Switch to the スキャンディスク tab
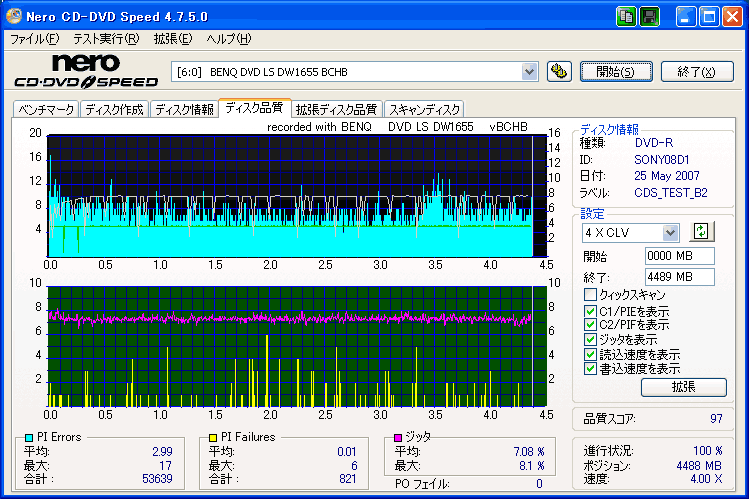This screenshot has width=749, height=499. (424, 109)
